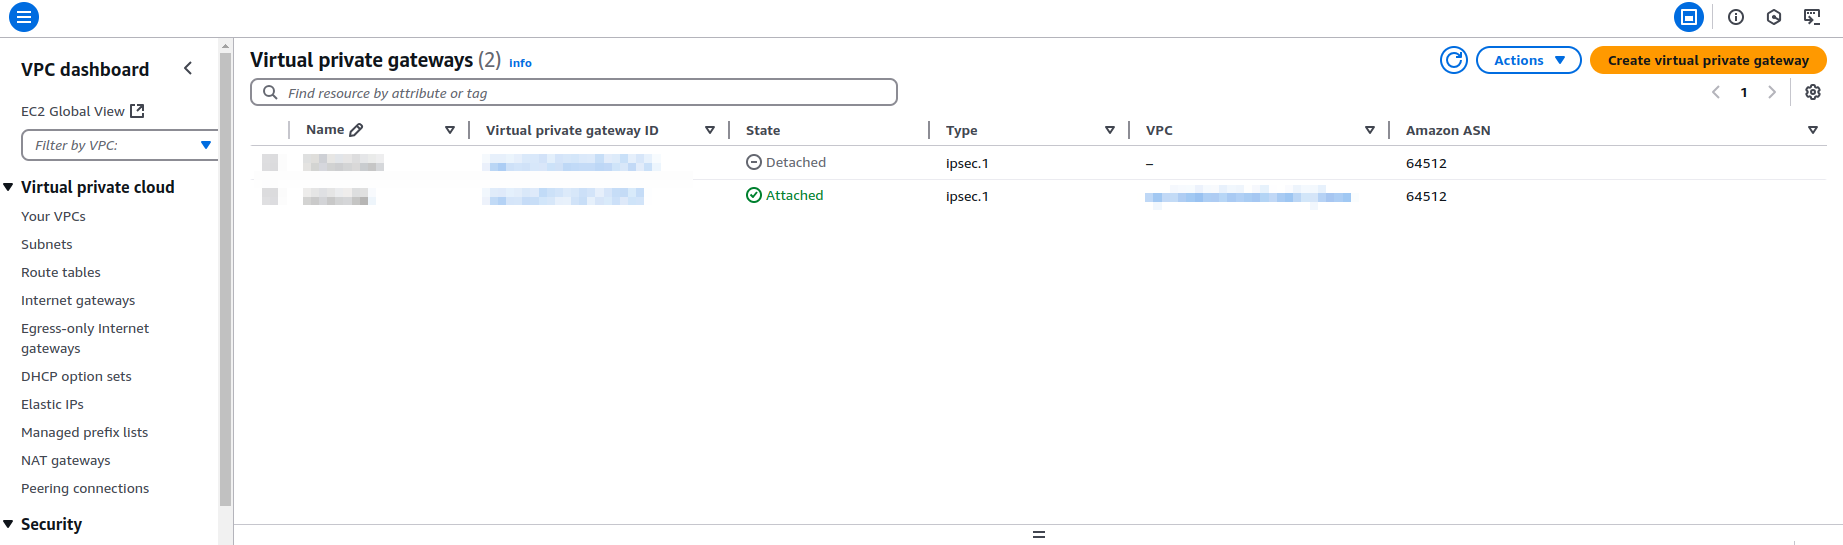This screenshot has height=545, width=1843.
Task: Open the gateway ID link in Detached row
Action: 571,163
